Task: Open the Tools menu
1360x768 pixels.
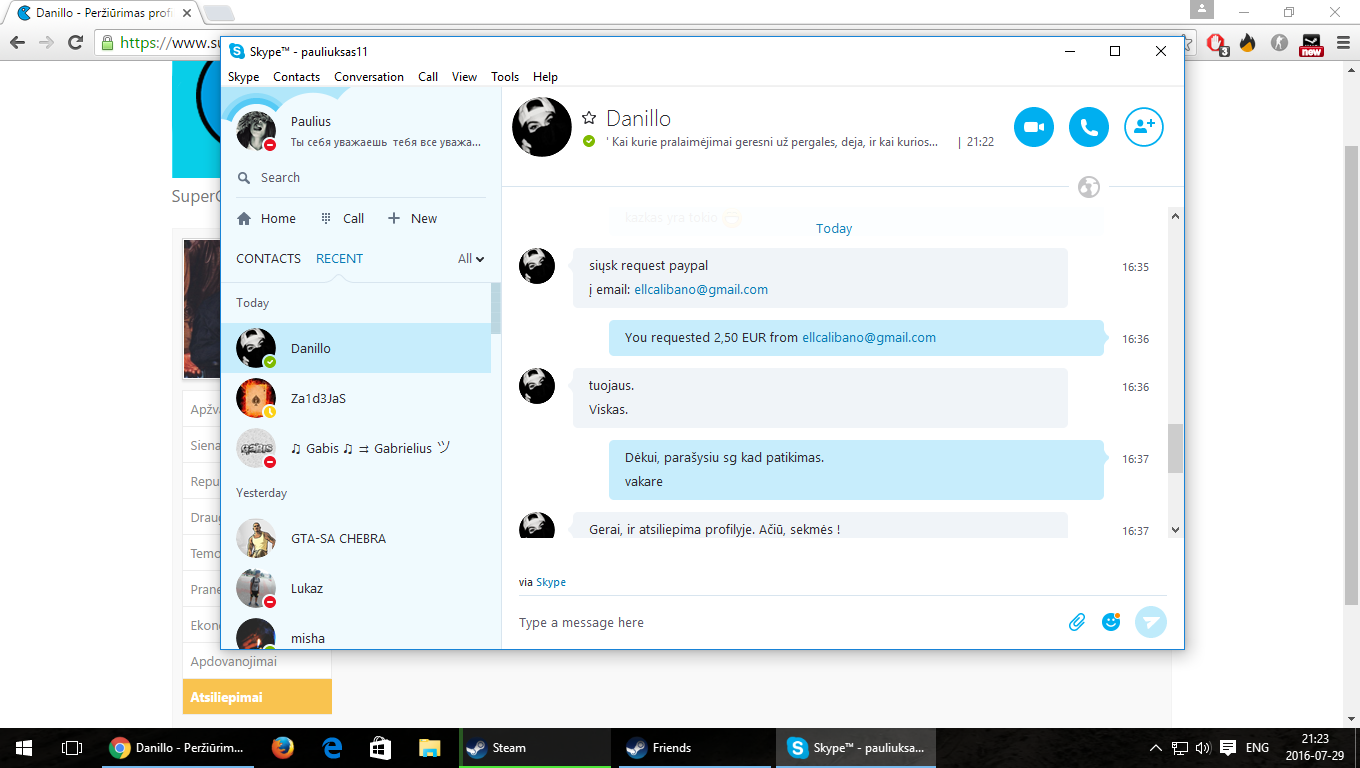Action: click(505, 77)
